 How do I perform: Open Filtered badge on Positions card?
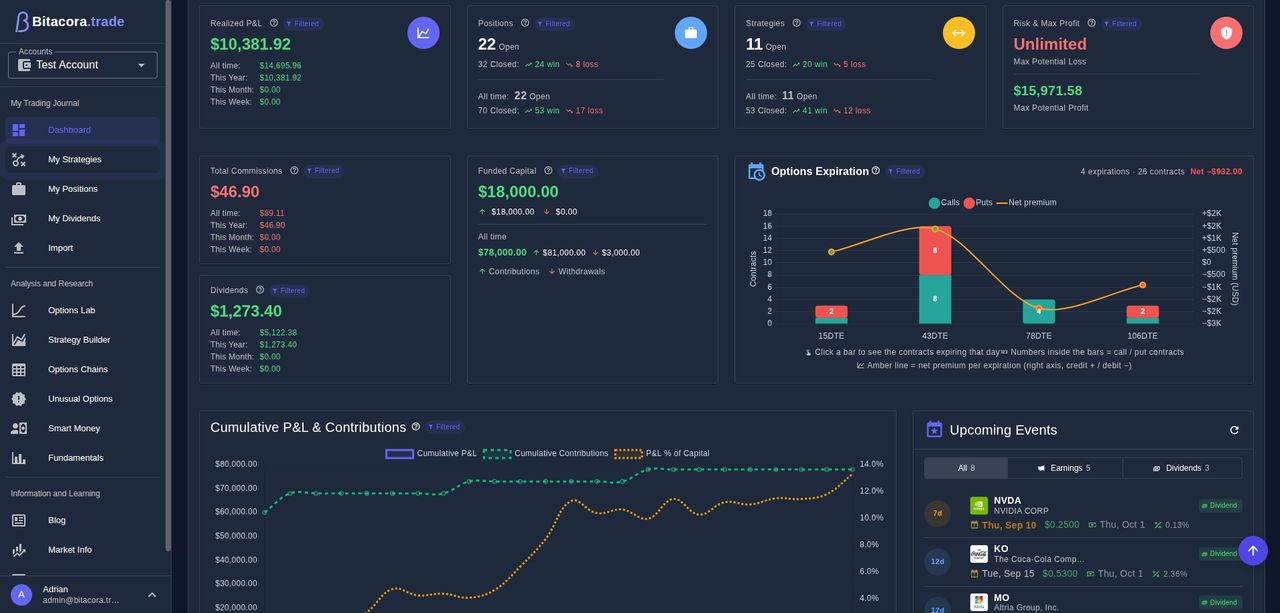[x=554, y=23]
